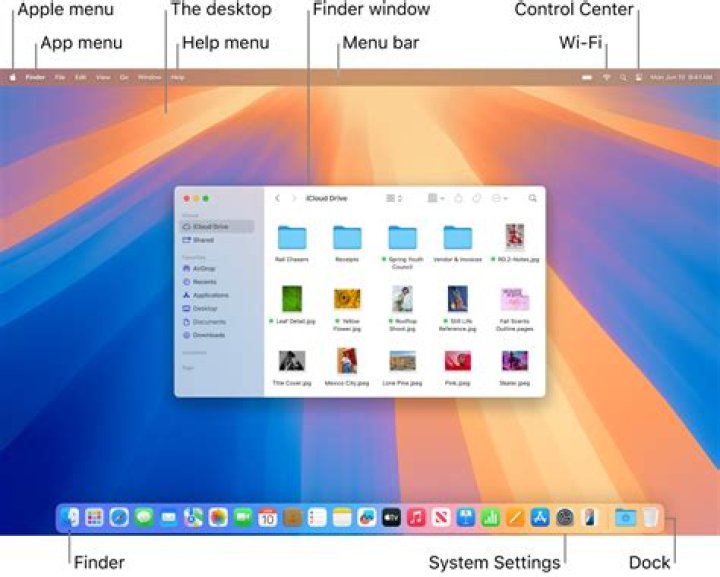The width and height of the screenshot is (720, 577).
Task: Open the Go menu
Action: [x=124, y=78]
